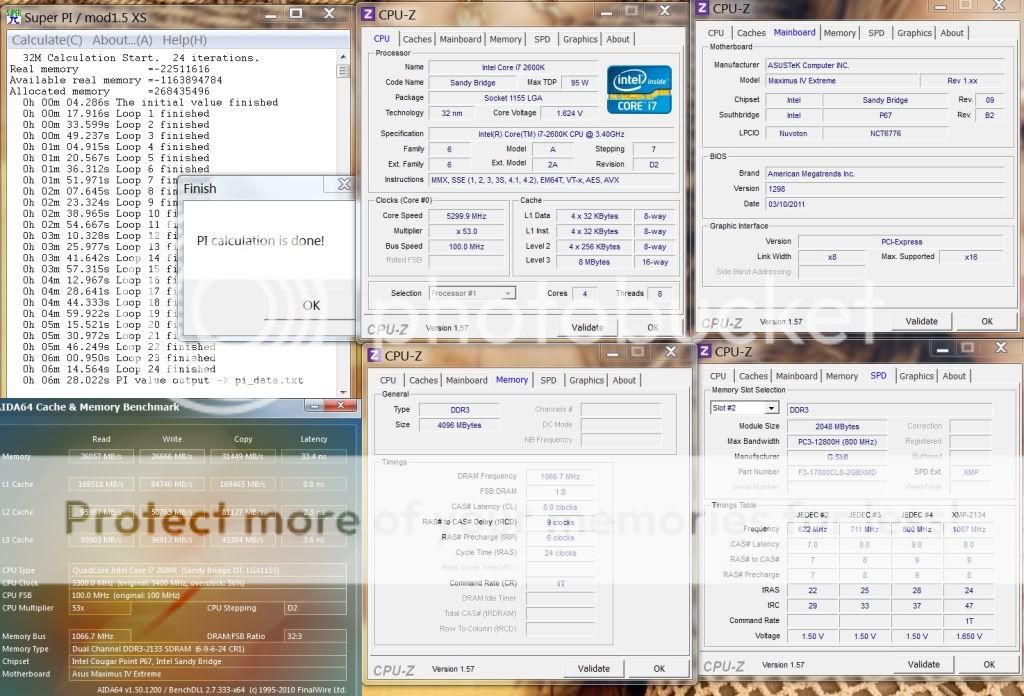The image size is (1024, 696).
Task: Go to Graphics tab in the CPU-Z memory slot window
Action: point(916,376)
